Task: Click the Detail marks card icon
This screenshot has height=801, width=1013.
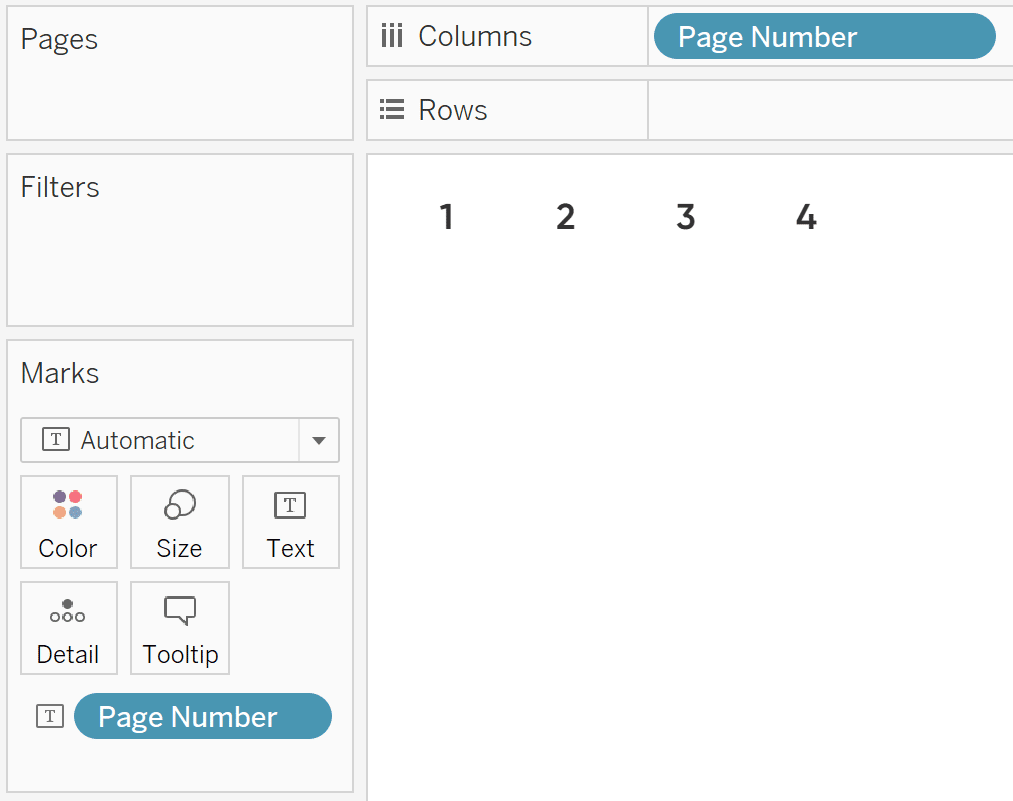Action: [x=67, y=611]
